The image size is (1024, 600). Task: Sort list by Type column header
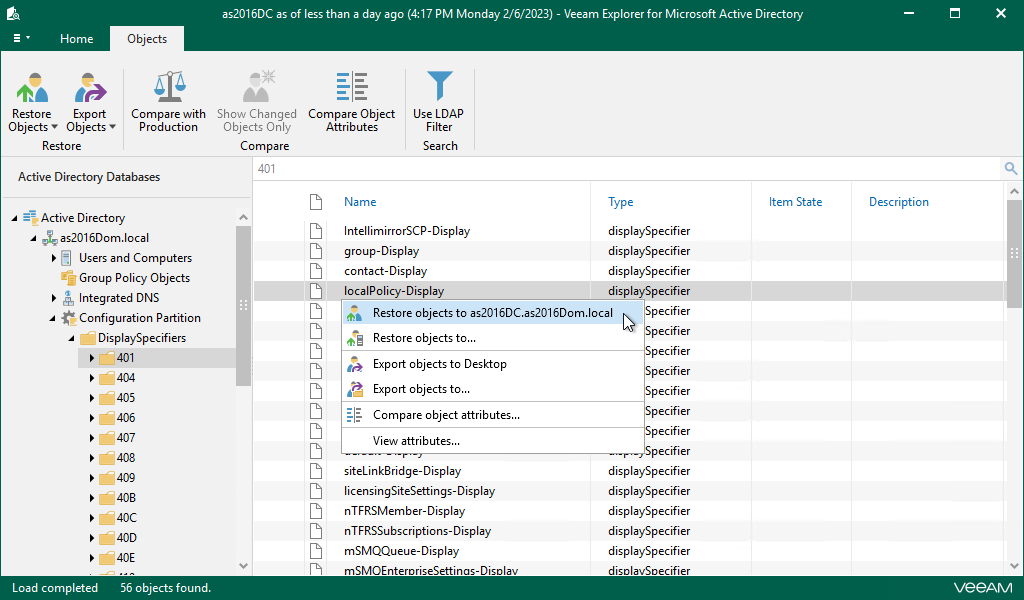point(620,202)
